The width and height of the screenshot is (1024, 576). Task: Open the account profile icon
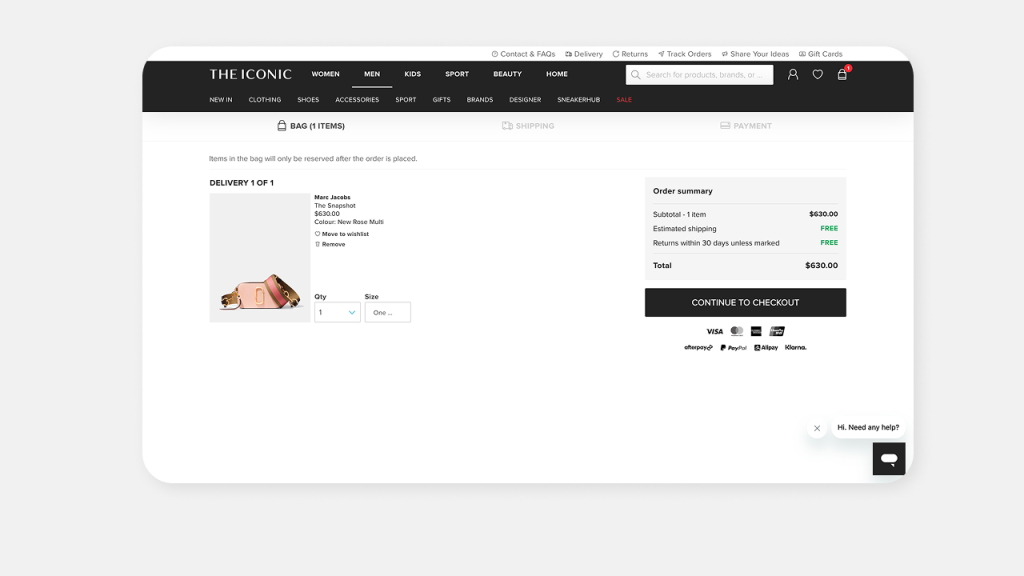click(792, 74)
